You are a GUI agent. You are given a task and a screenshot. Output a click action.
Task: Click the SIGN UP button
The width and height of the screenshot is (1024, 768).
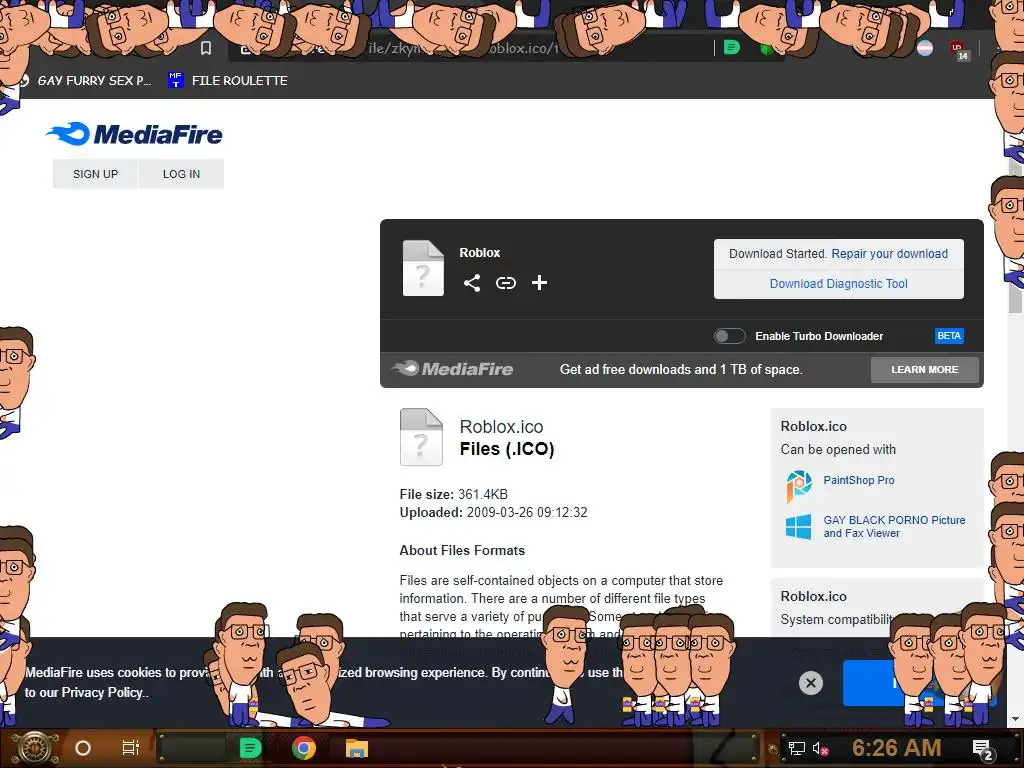(x=95, y=174)
